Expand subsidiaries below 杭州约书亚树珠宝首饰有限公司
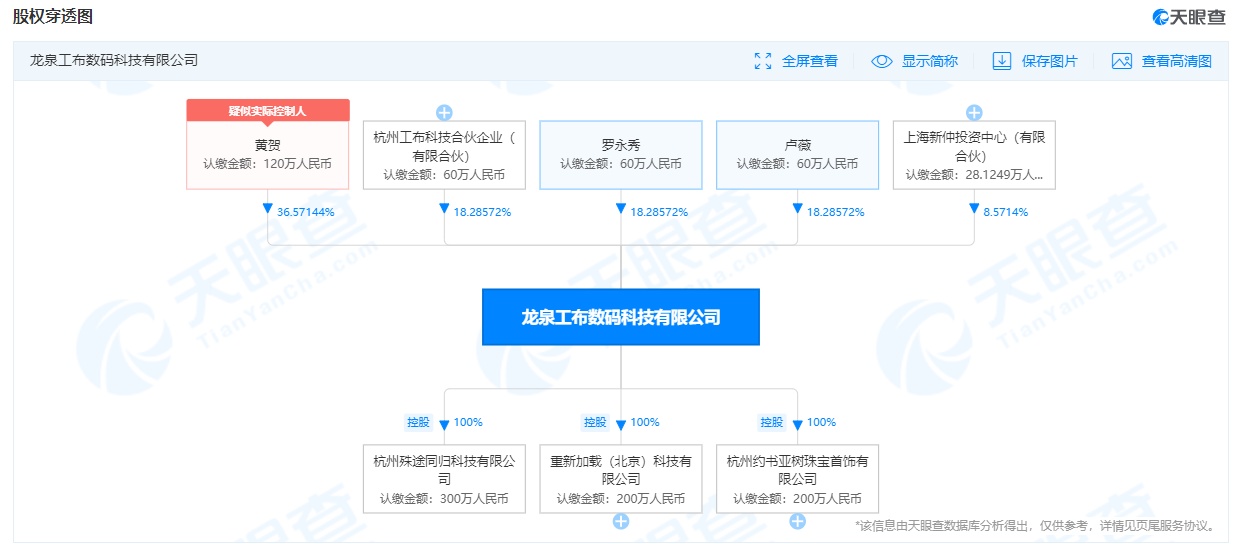Viewport: 1234px width, 544px height. 797,521
